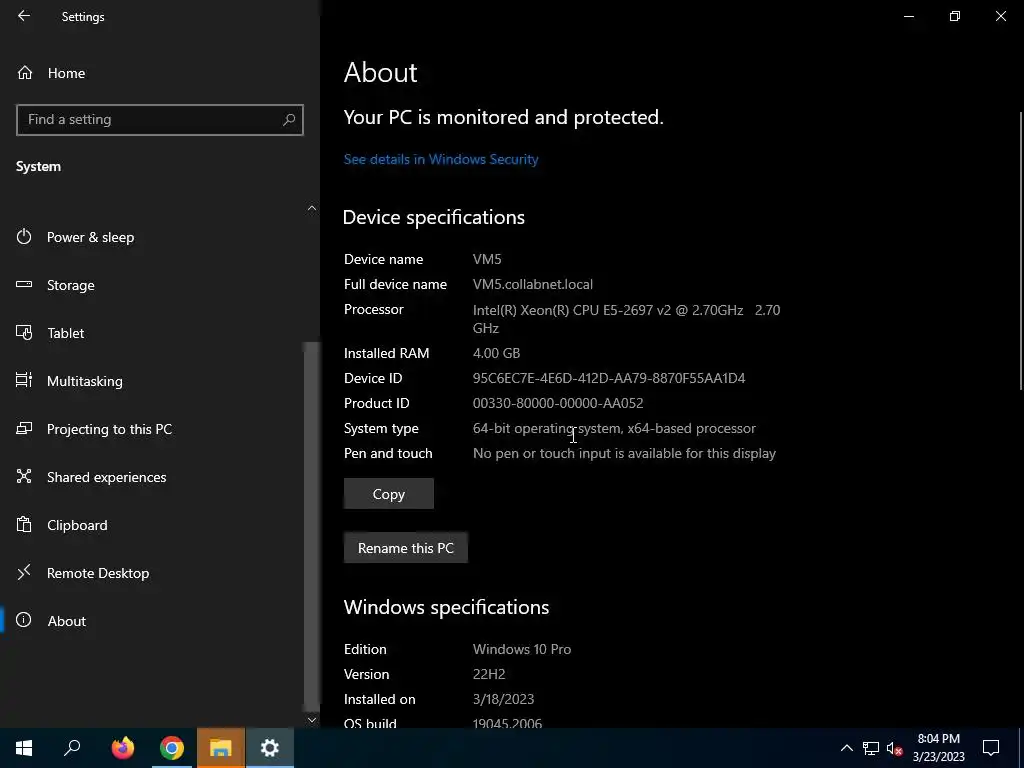This screenshot has height=768, width=1024.
Task: Launch Google Chrome from the taskbar
Action: [172, 748]
